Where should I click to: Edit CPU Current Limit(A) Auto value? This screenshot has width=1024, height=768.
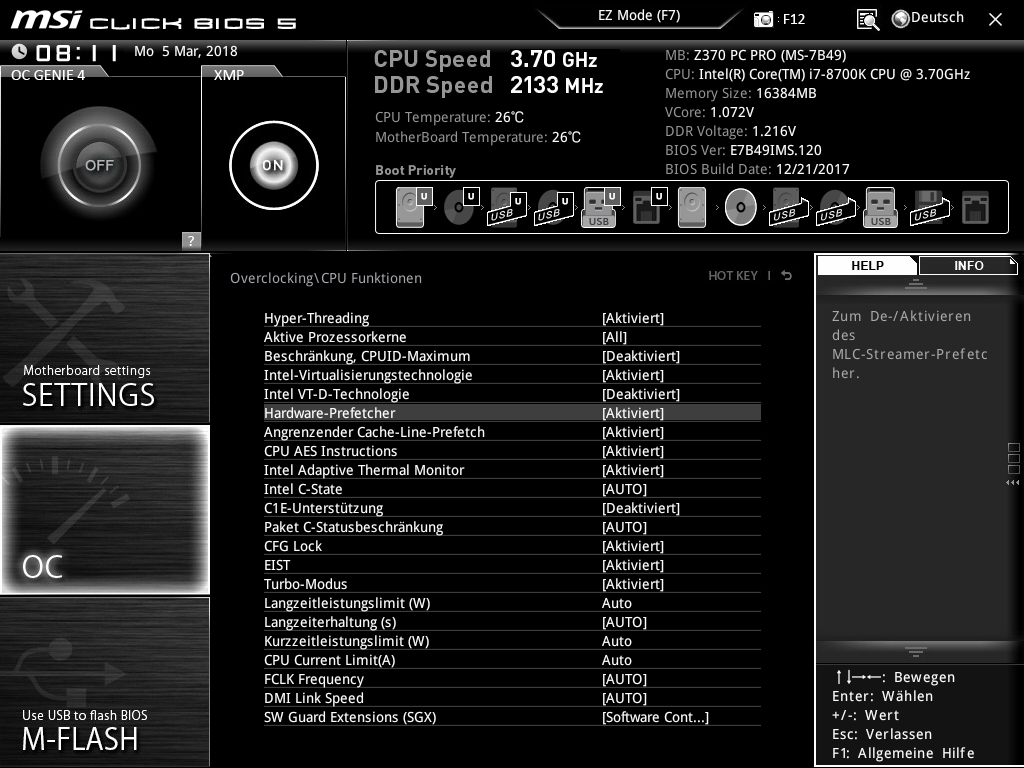pyautogui.click(x=616, y=660)
